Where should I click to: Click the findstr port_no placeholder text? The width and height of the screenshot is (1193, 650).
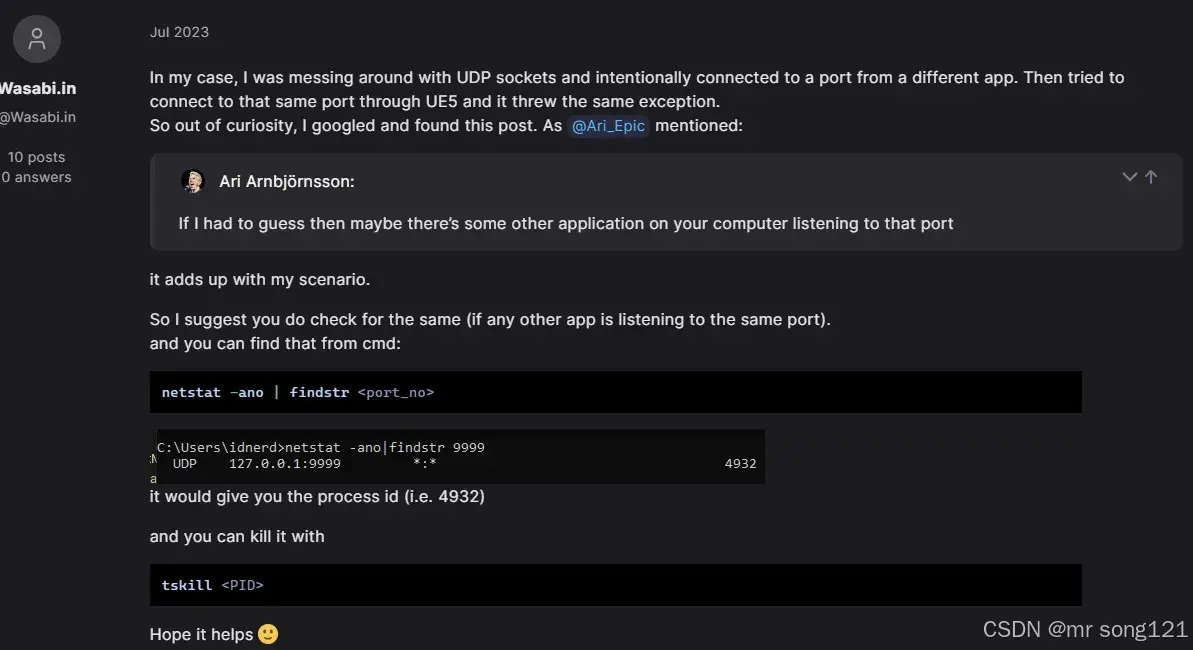tap(395, 392)
